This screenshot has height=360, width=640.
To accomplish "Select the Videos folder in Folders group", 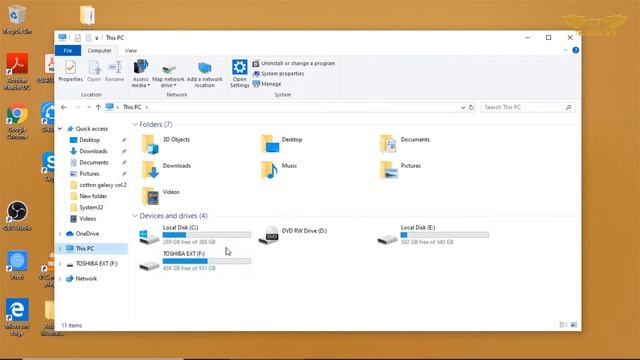I will tap(160, 196).
